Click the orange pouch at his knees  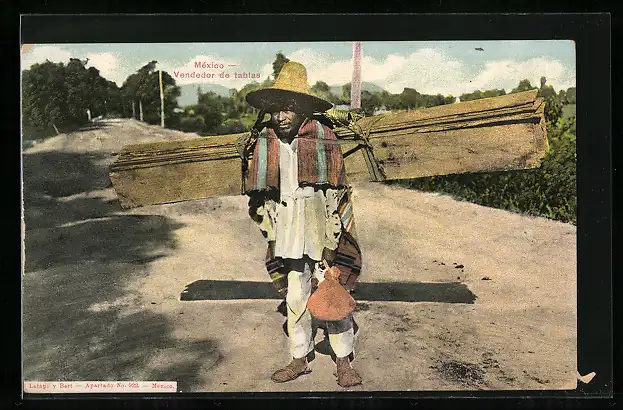click(x=330, y=298)
